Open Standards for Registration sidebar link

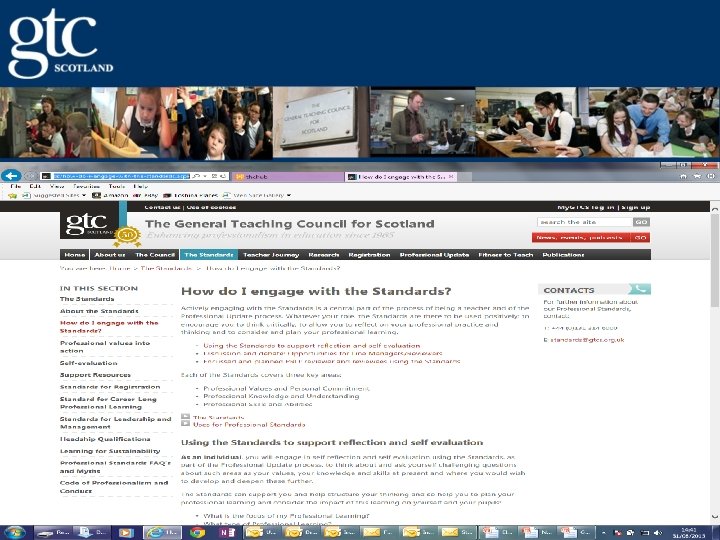click(110, 387)
